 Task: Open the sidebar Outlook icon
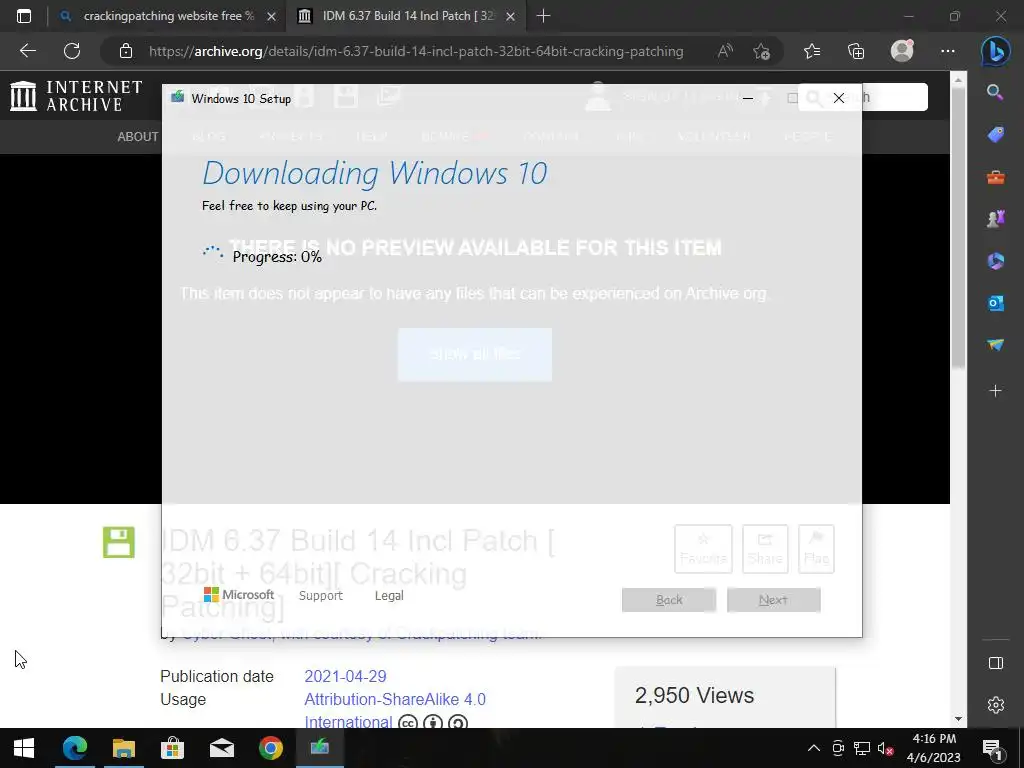[995, 303]
